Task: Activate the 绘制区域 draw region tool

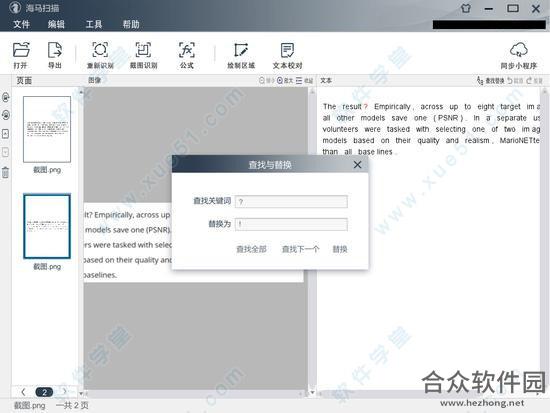Action: (x=241, y=55)
